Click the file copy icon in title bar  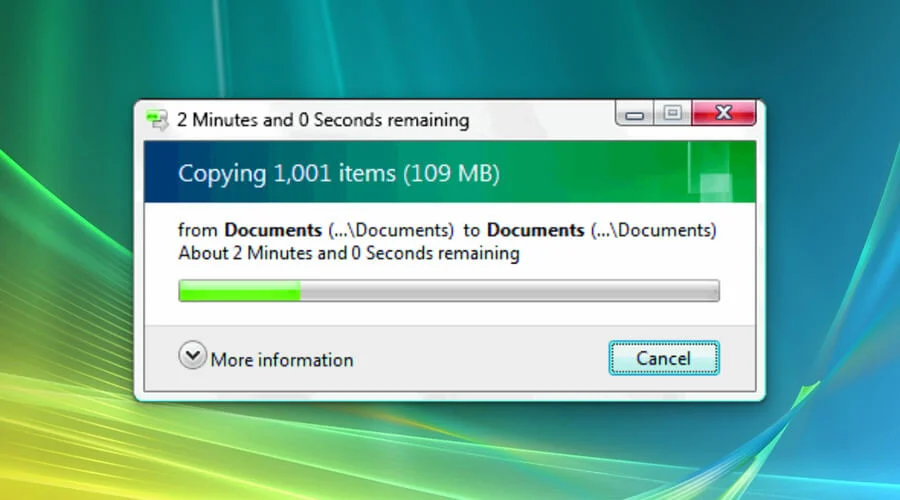(157, 119)
